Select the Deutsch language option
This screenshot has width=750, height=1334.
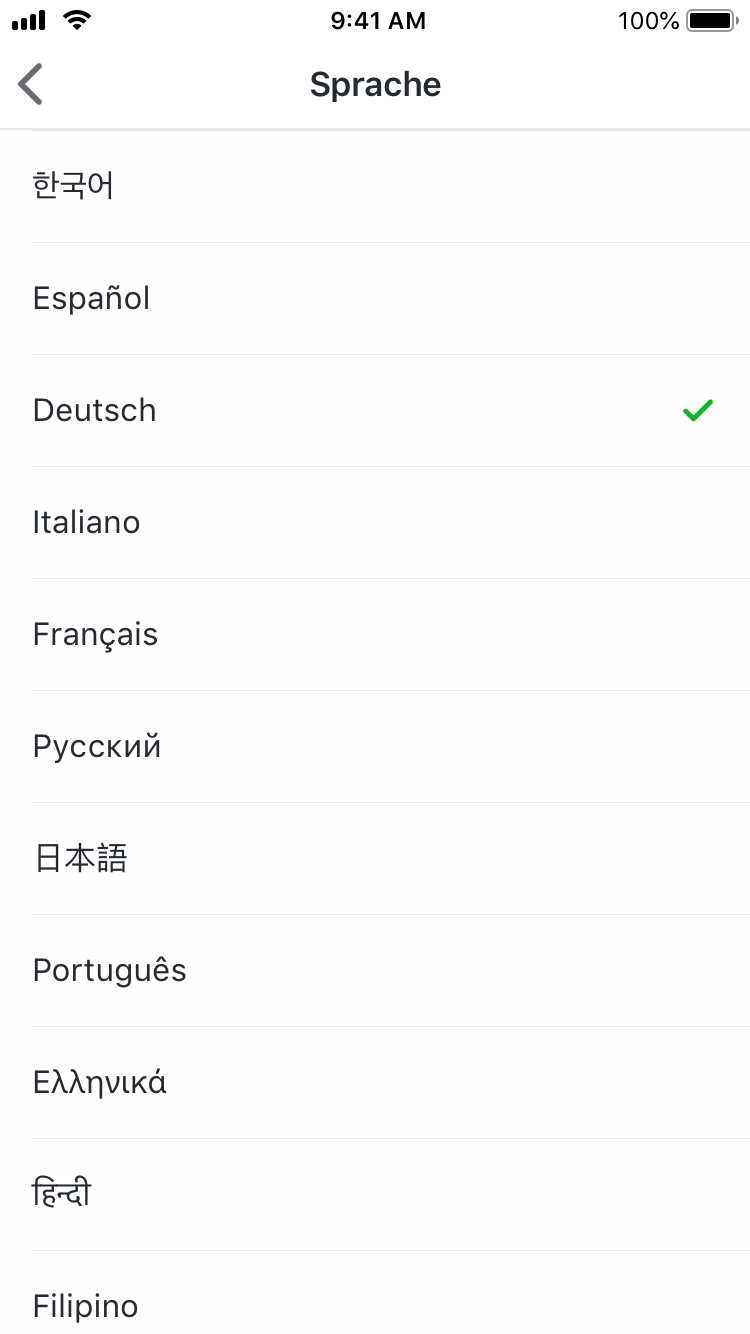[x=95, y=410]
